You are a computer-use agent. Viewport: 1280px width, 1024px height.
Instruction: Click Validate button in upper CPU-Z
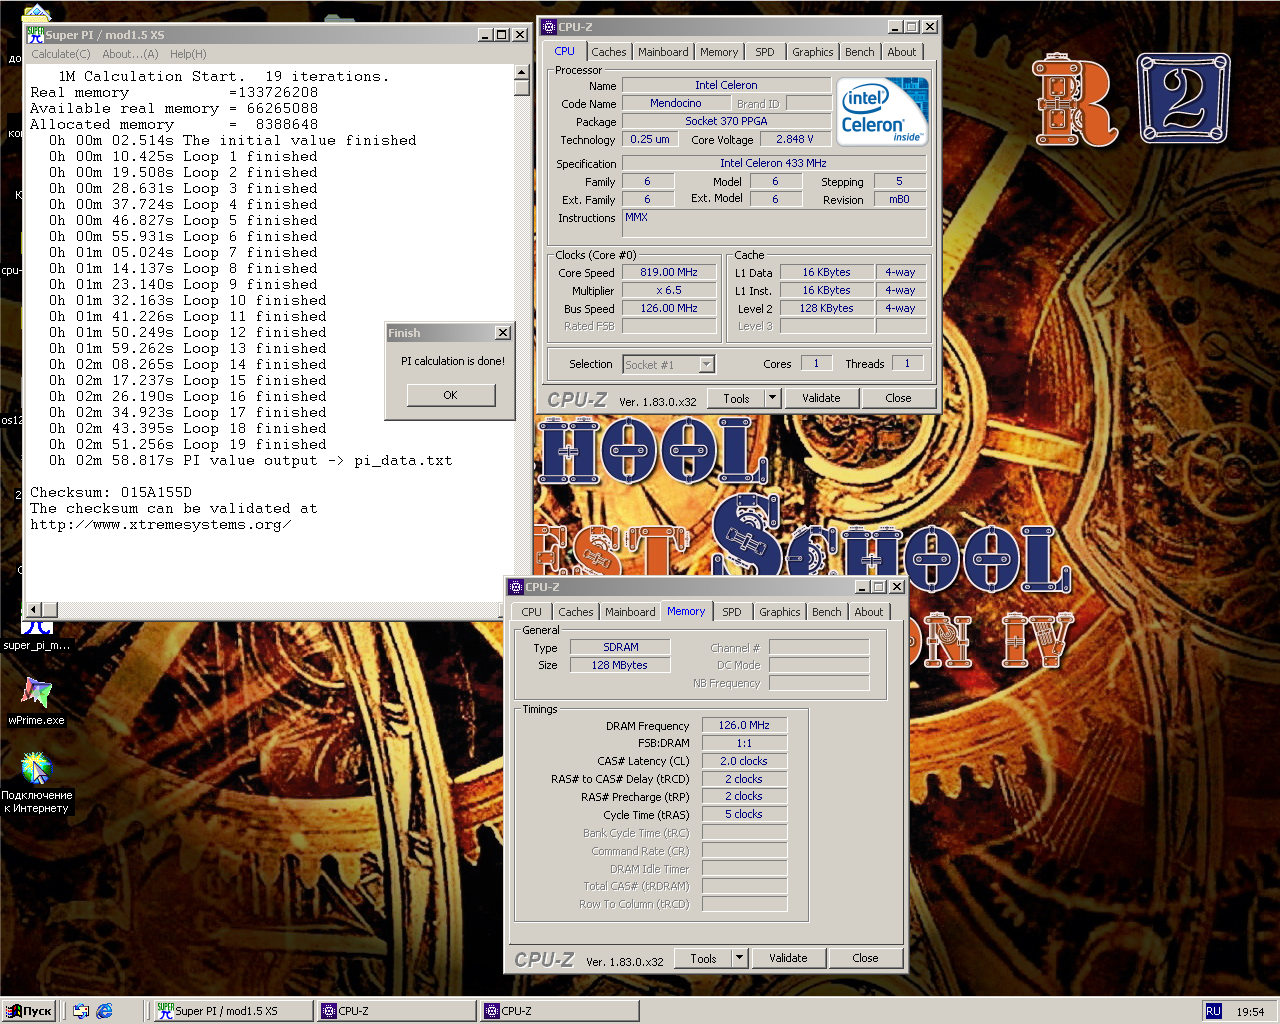(x=821, y=398)
